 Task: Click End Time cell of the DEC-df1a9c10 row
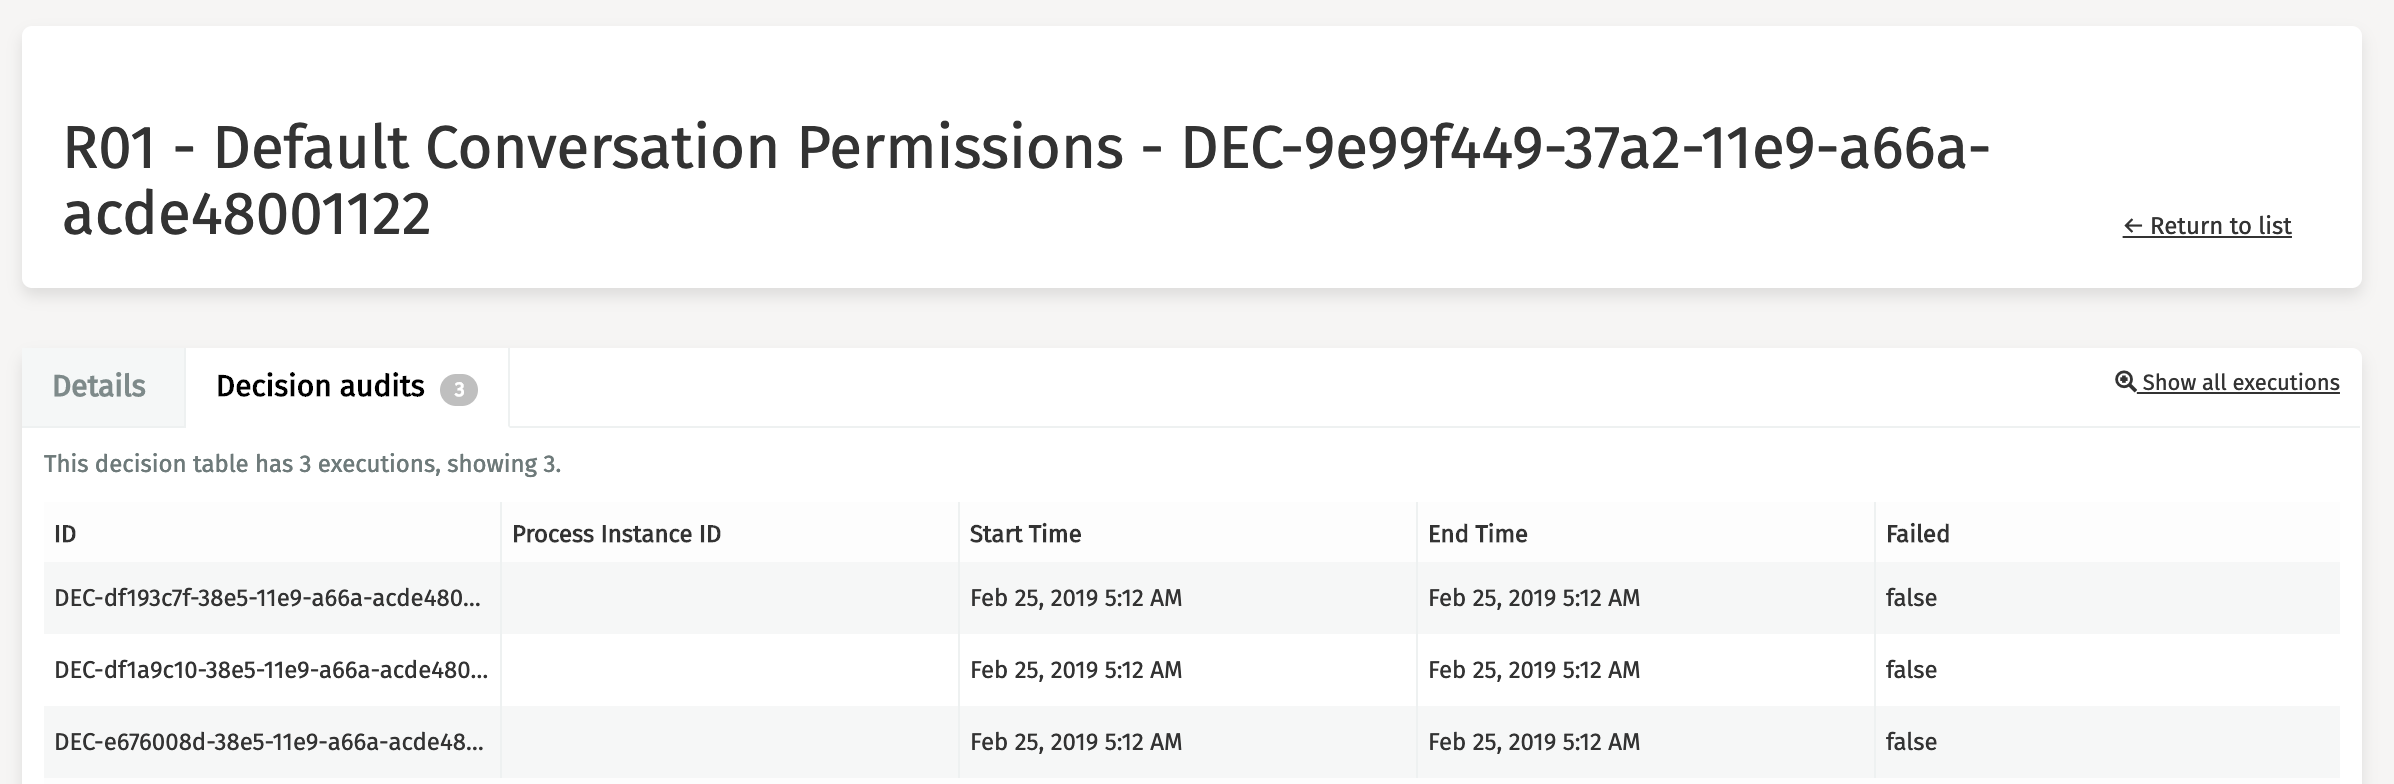[1534, 670]
